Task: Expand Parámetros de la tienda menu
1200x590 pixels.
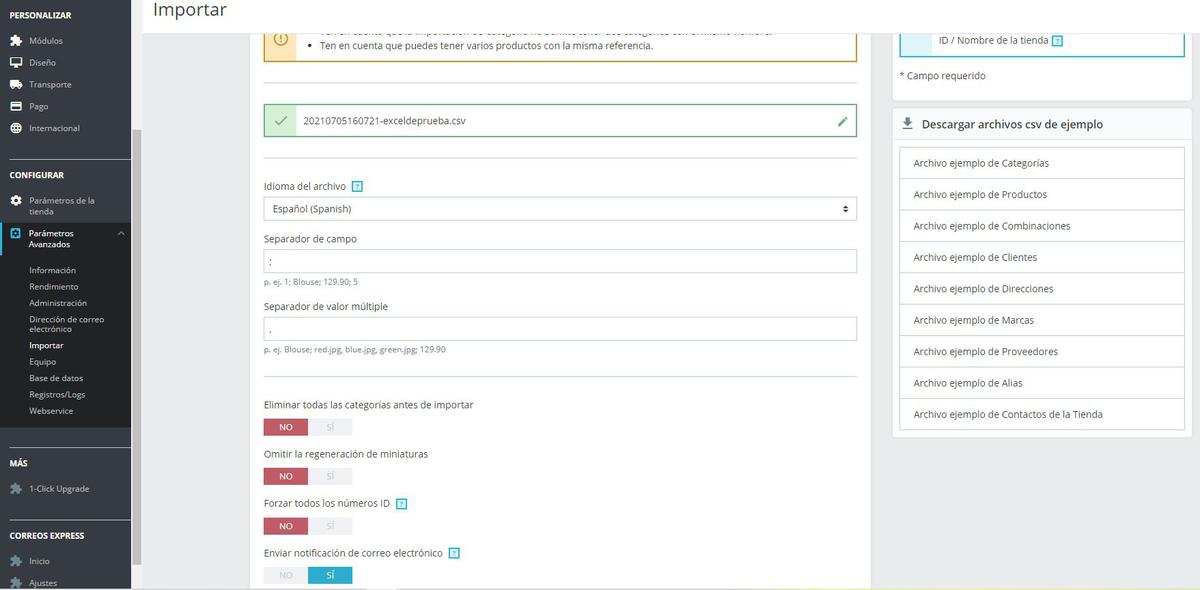Action: pos(62,206)
